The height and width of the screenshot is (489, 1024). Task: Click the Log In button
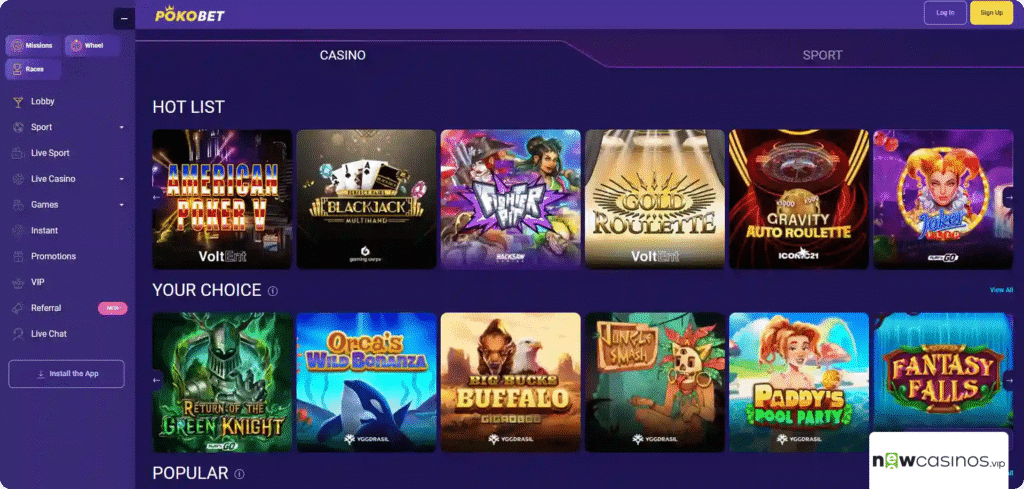945,13
